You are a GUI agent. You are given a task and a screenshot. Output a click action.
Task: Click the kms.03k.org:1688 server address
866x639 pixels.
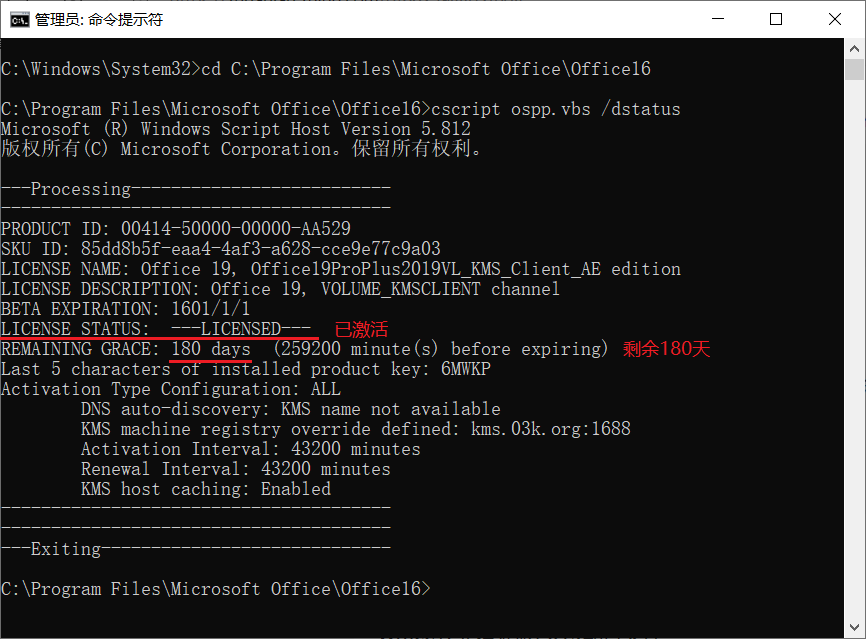551,429
